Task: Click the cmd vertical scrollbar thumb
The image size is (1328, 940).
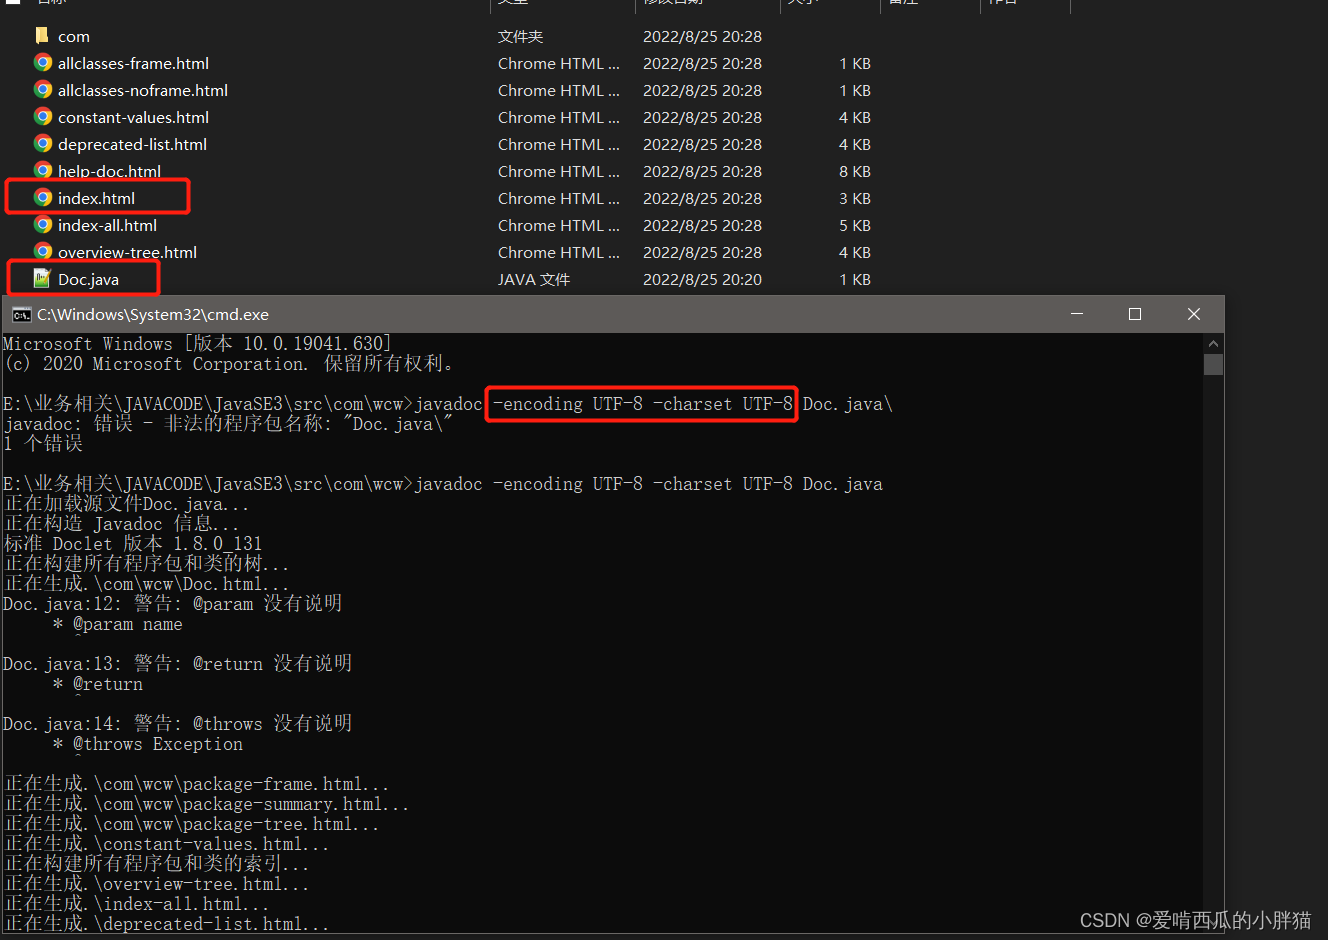Action: [1214, 364]
